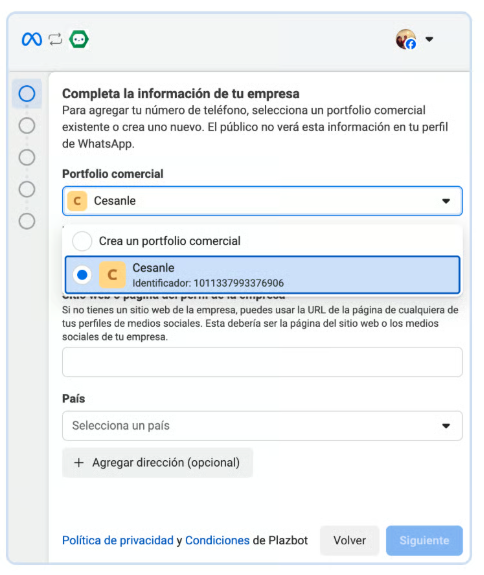Click the Meta infinity logo
The image size is (484, 575).
[32, 39]
